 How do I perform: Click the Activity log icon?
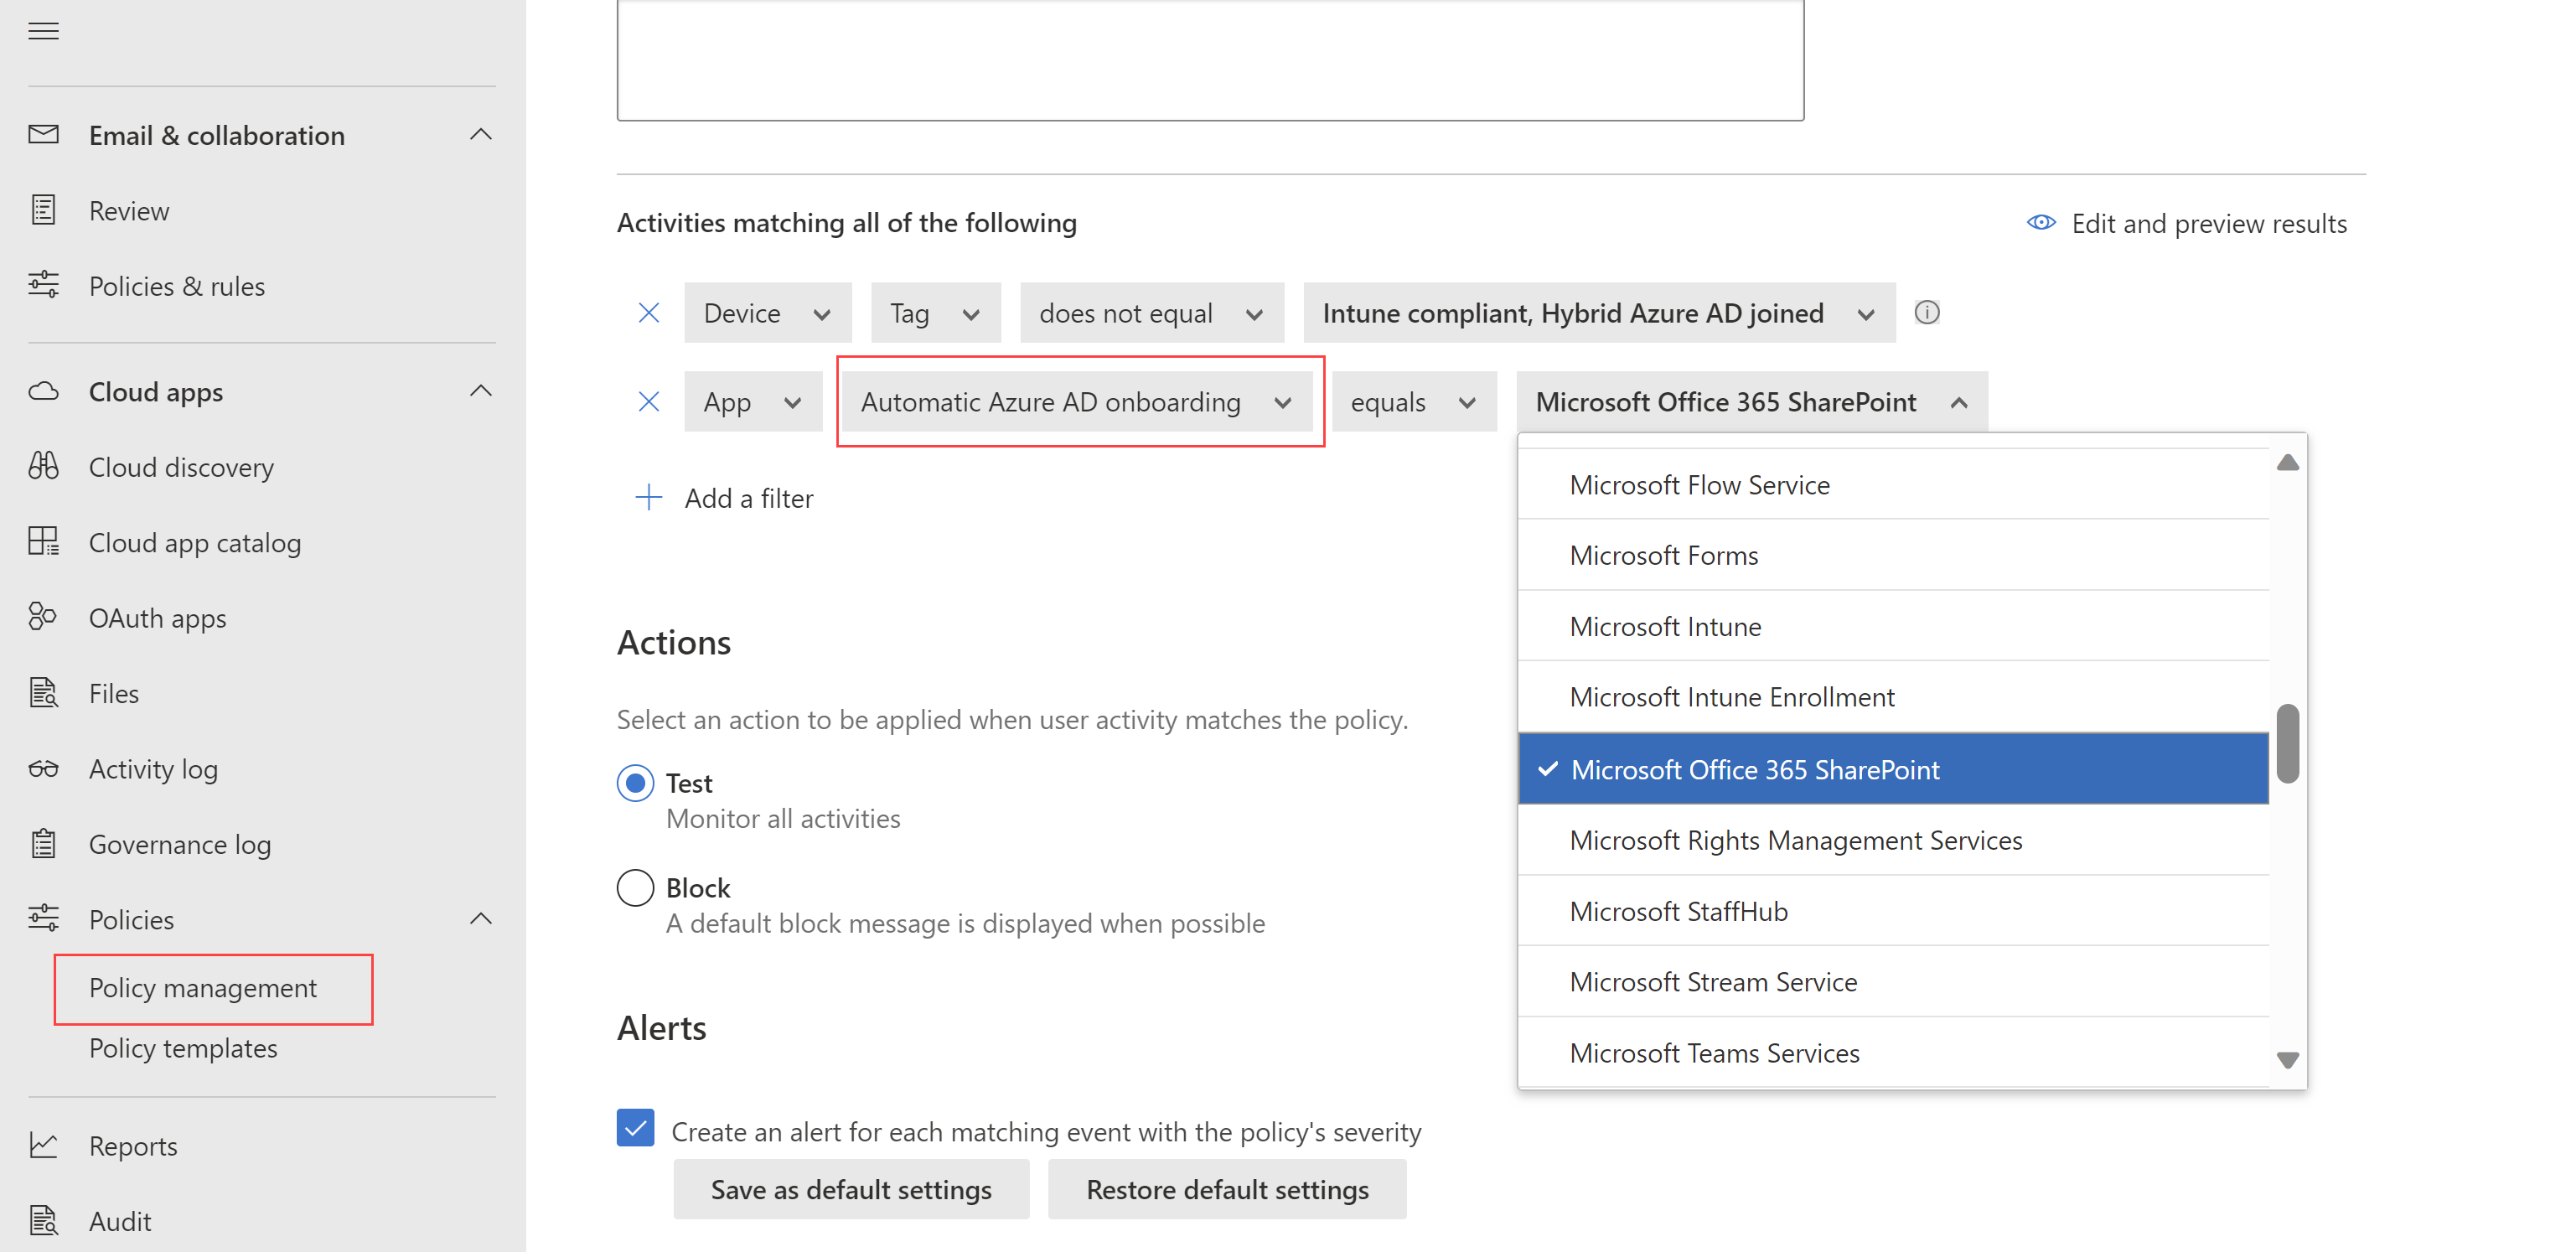click(x=44, y=769)
